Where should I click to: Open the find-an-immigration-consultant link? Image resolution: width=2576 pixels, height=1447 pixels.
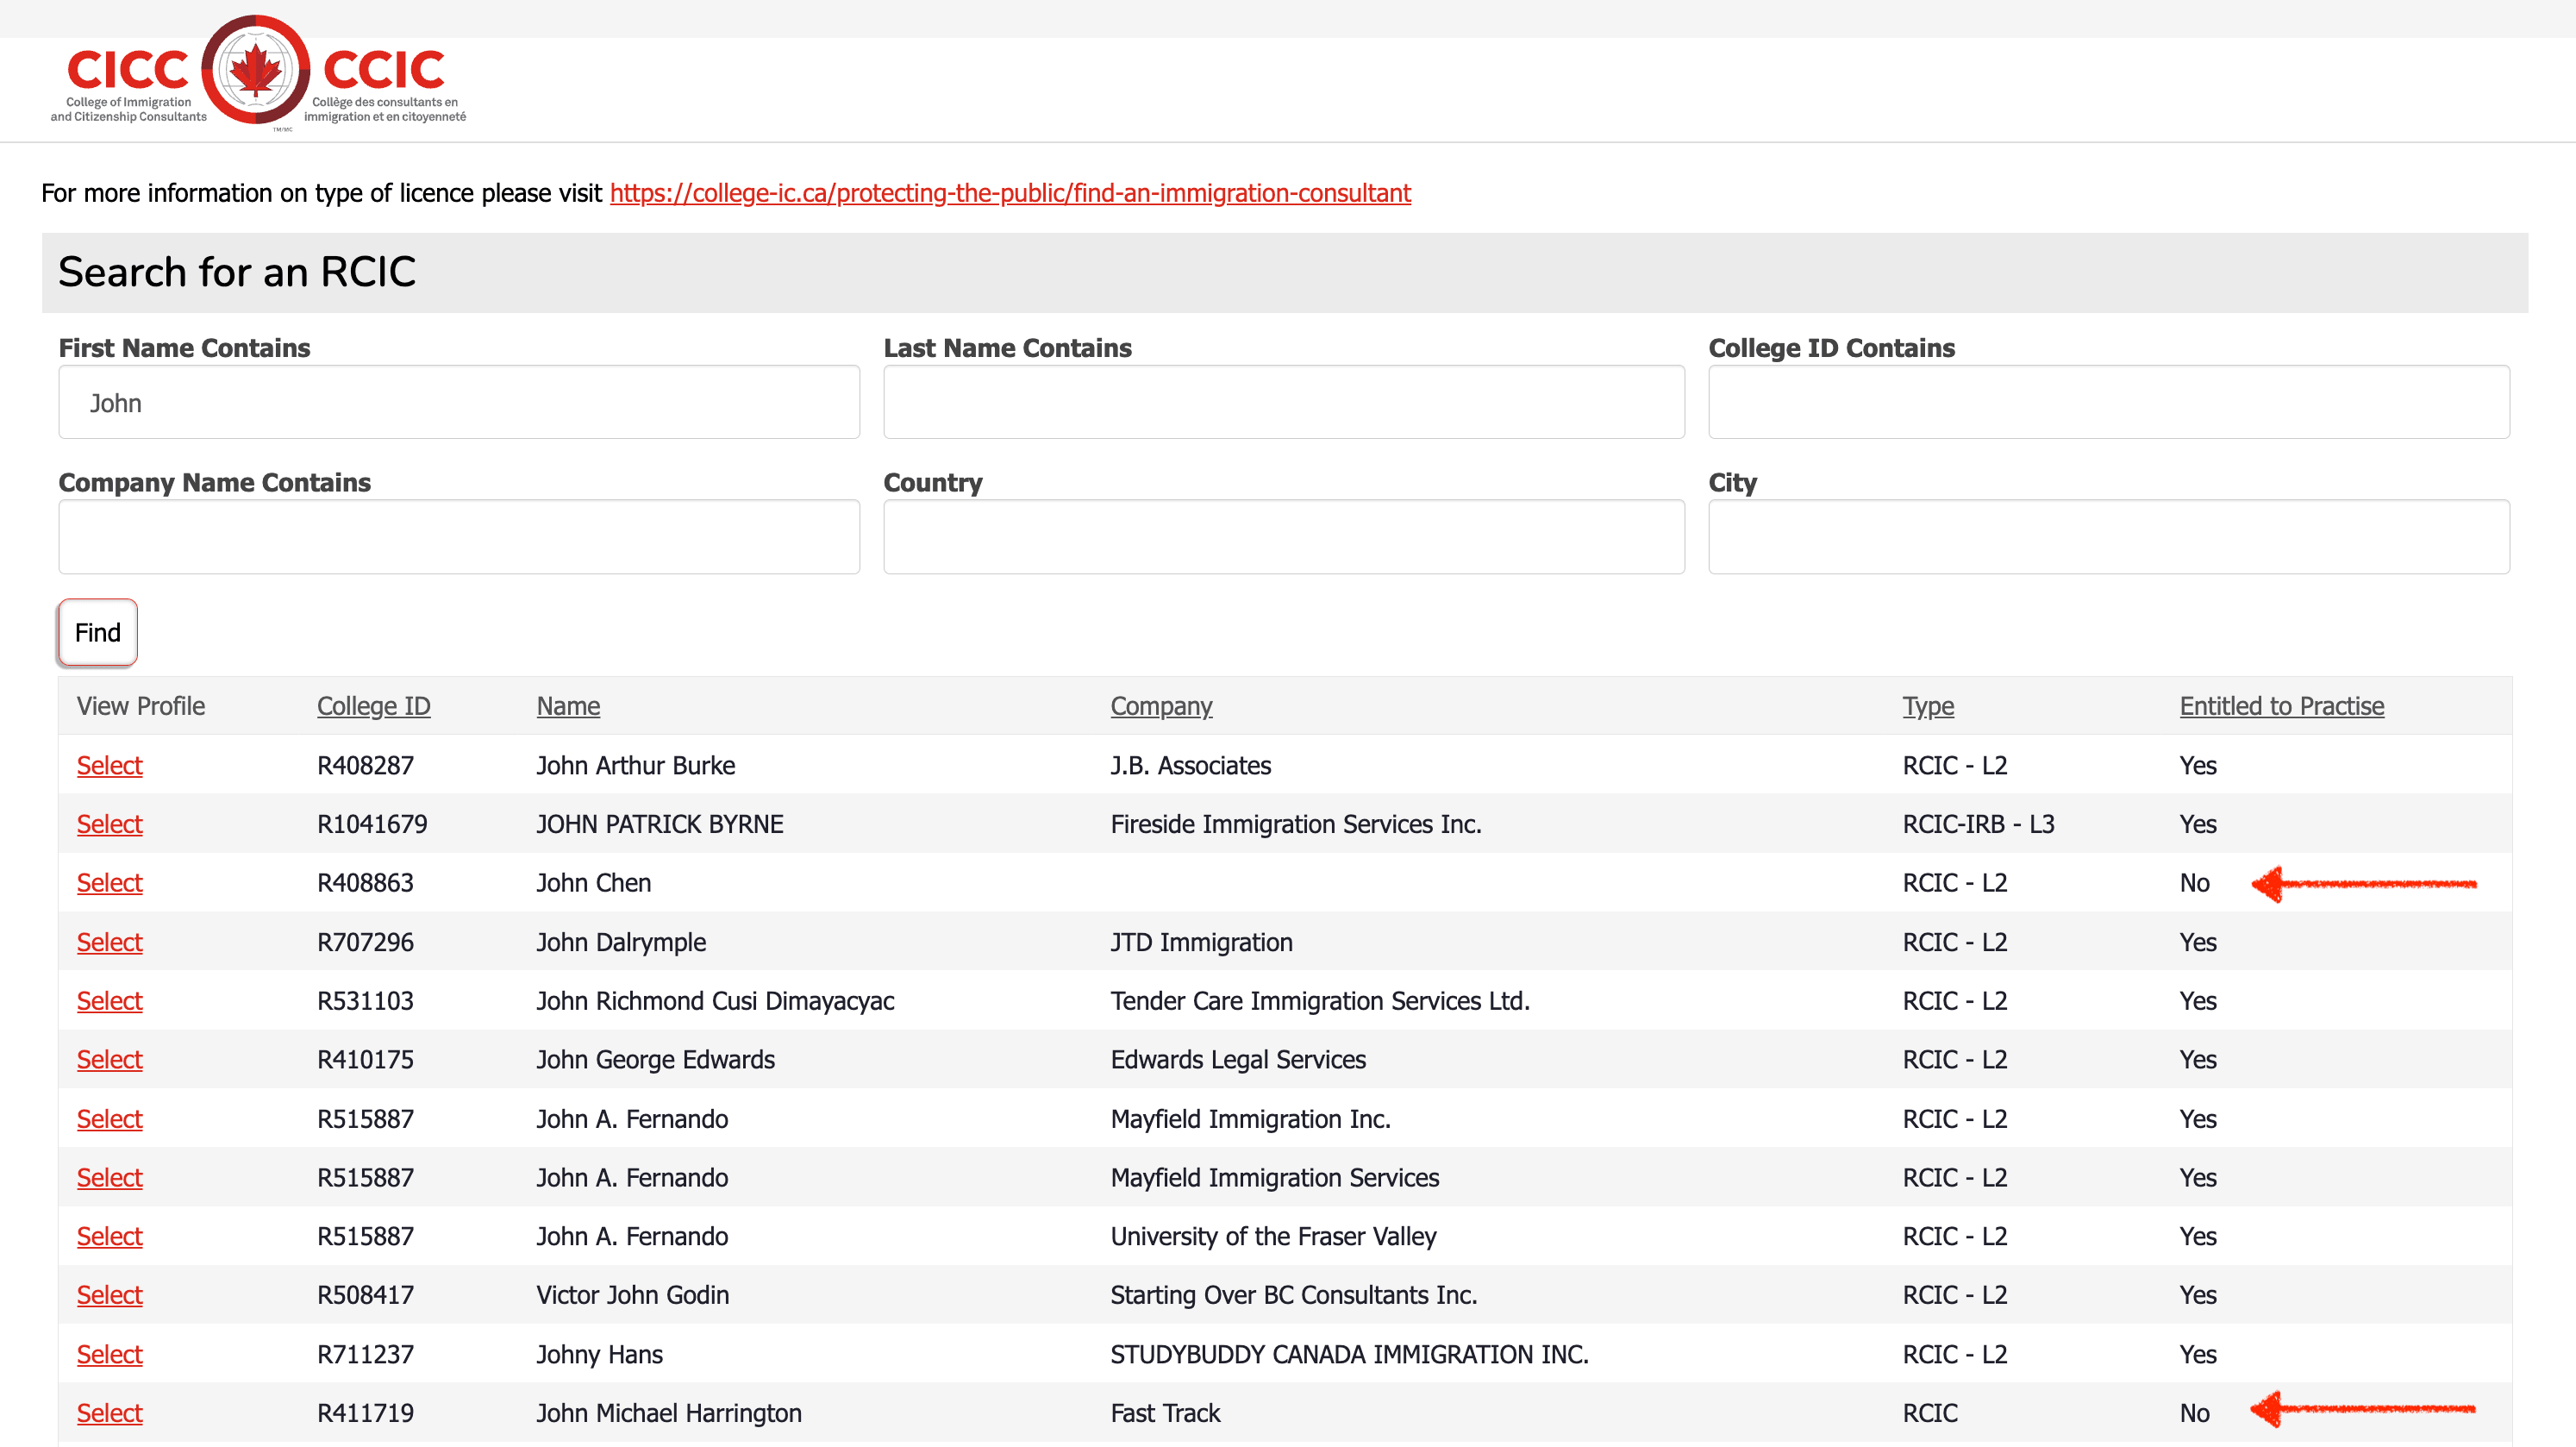pyautogui.click(x=1010, y=193)
